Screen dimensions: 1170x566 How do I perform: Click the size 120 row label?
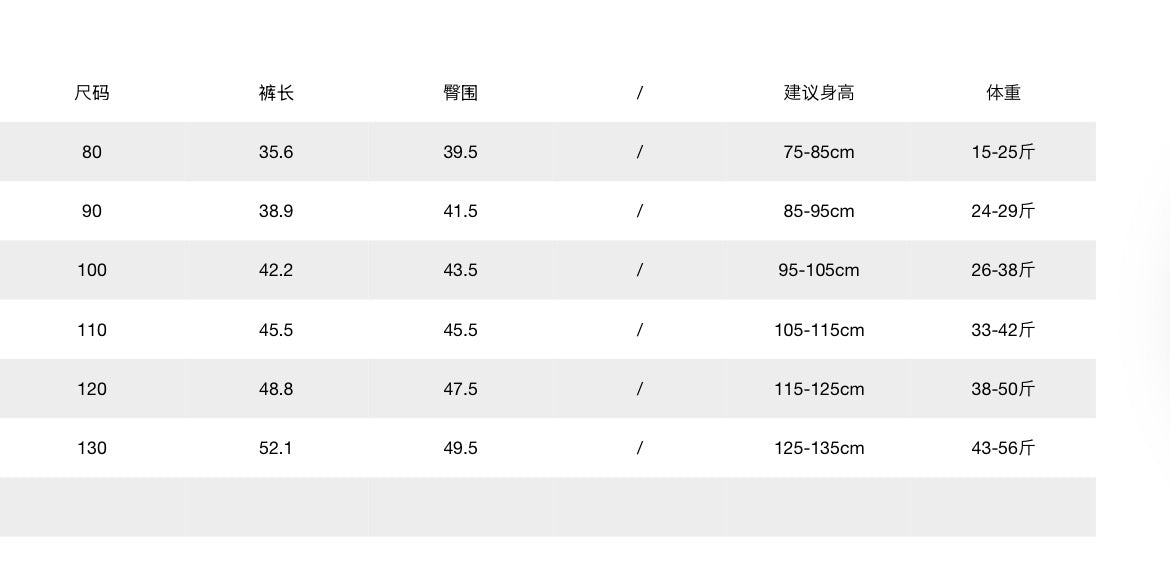point(92,389)
